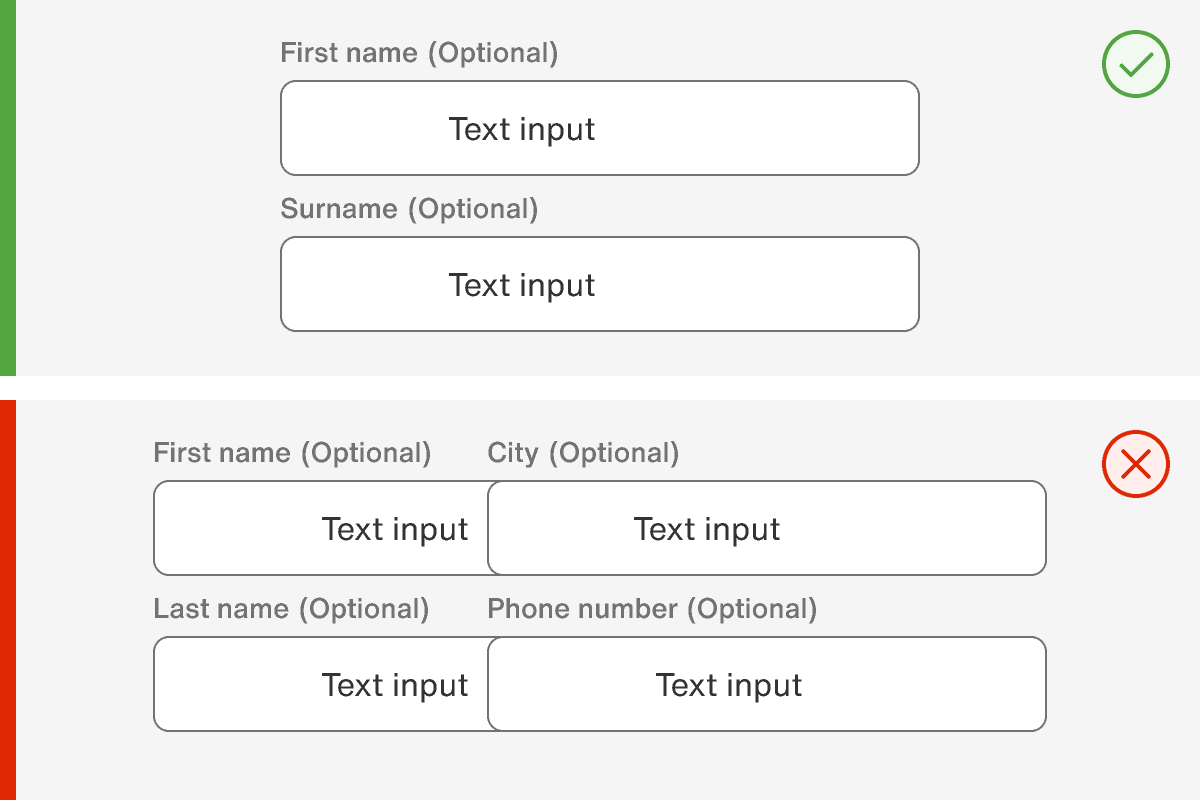Click the green checkmark circle icon
1200x800 pixels.
point(1135,65)
